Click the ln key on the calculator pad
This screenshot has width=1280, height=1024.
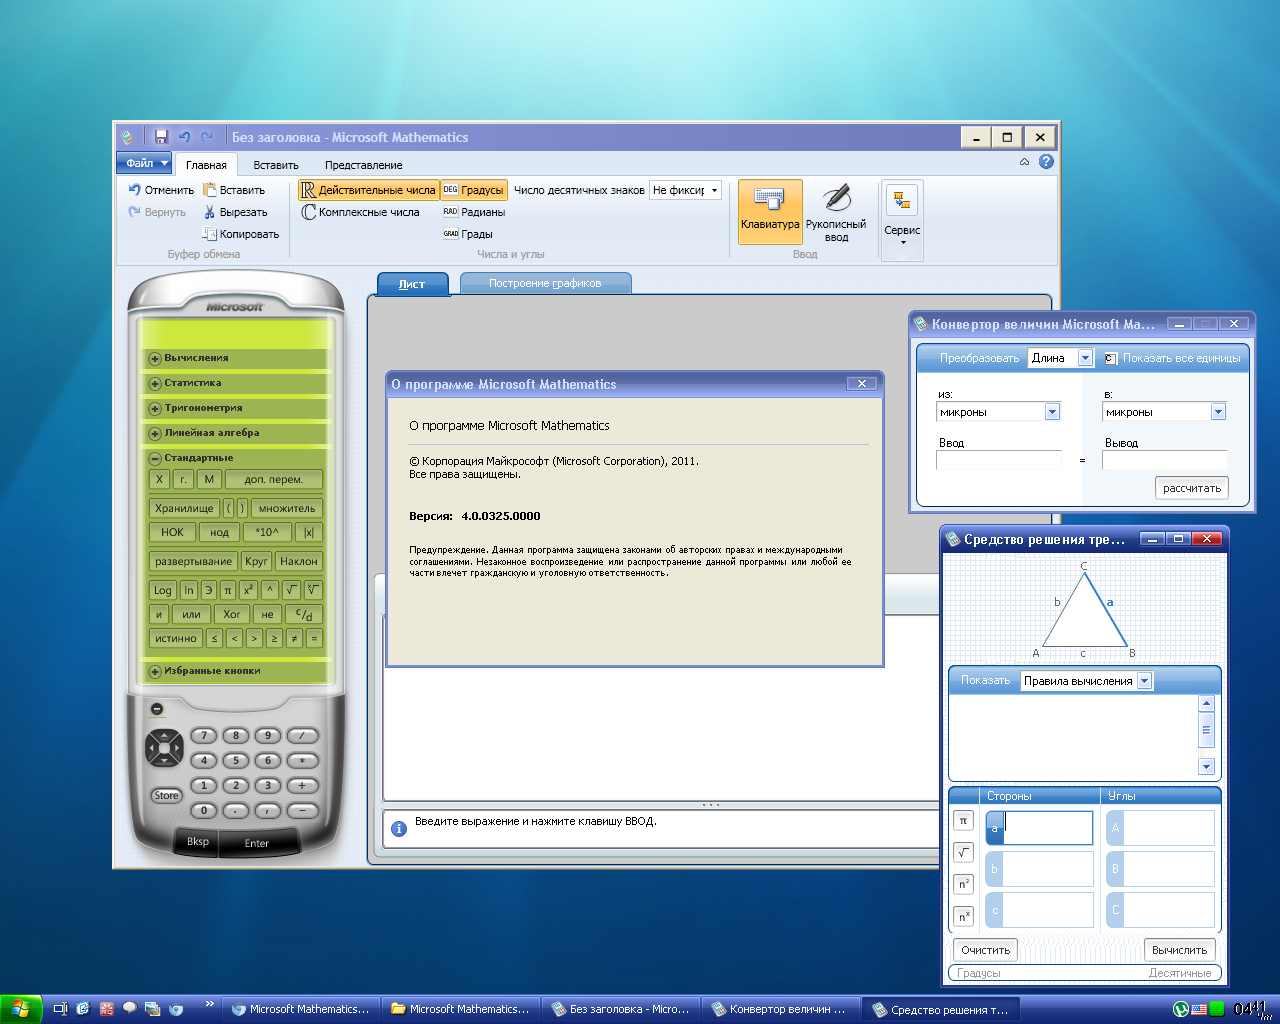pyautogui.click(x=188, y=590)
